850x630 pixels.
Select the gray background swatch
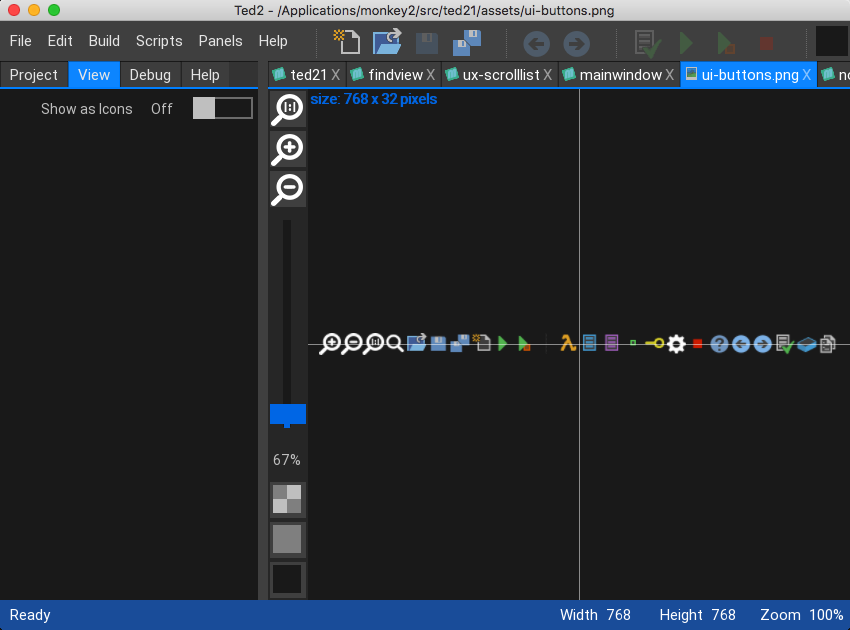288,539
